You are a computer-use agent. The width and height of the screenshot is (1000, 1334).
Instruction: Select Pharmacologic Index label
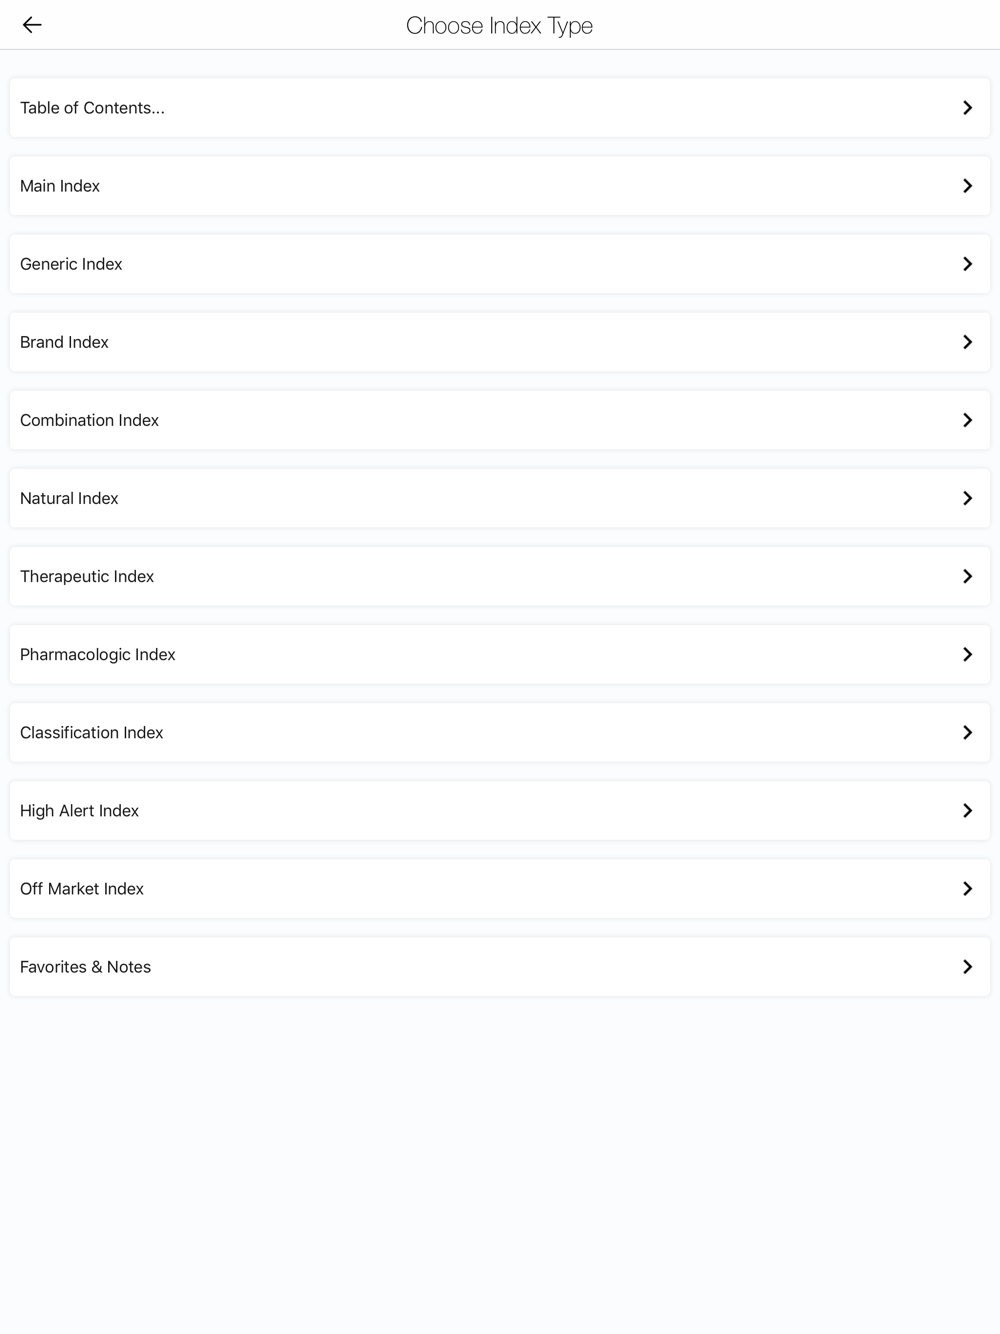[x=98, y=655]
